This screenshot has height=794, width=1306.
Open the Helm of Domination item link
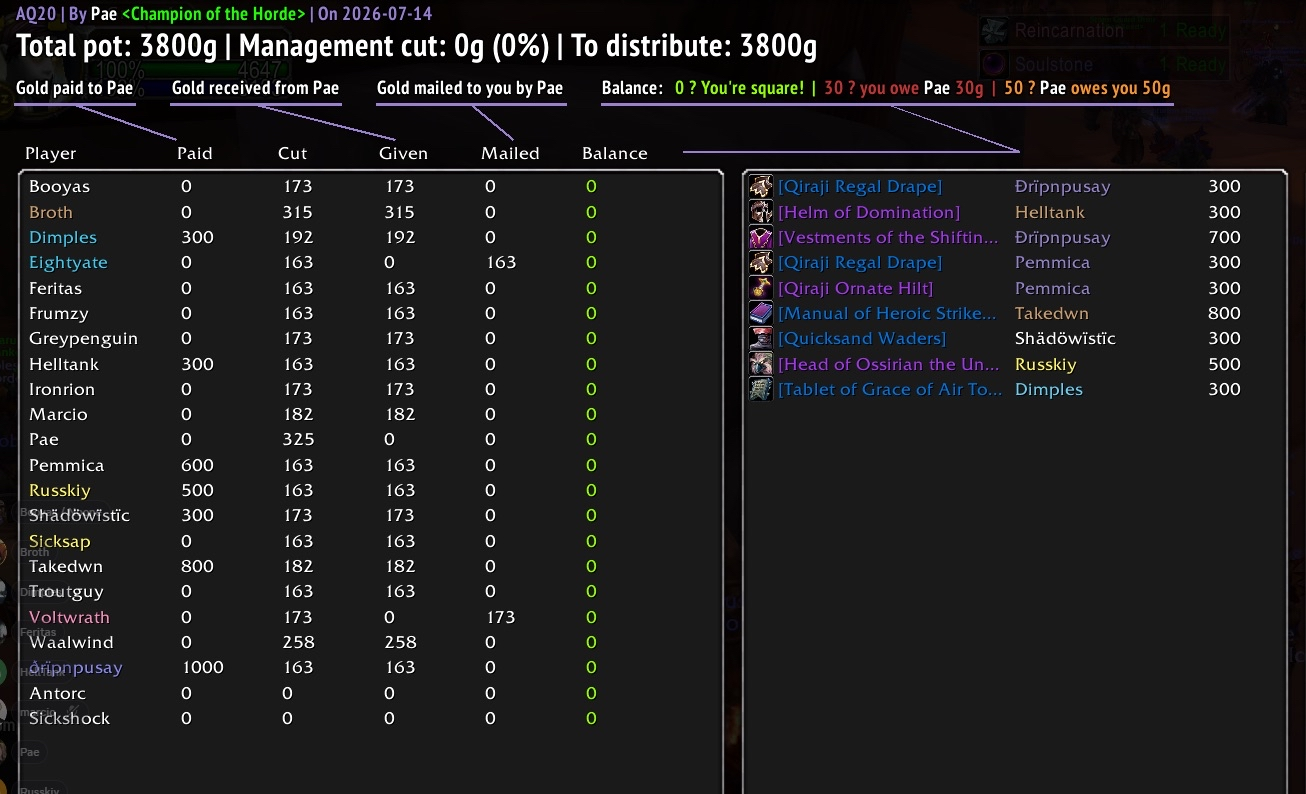[869, 212]
